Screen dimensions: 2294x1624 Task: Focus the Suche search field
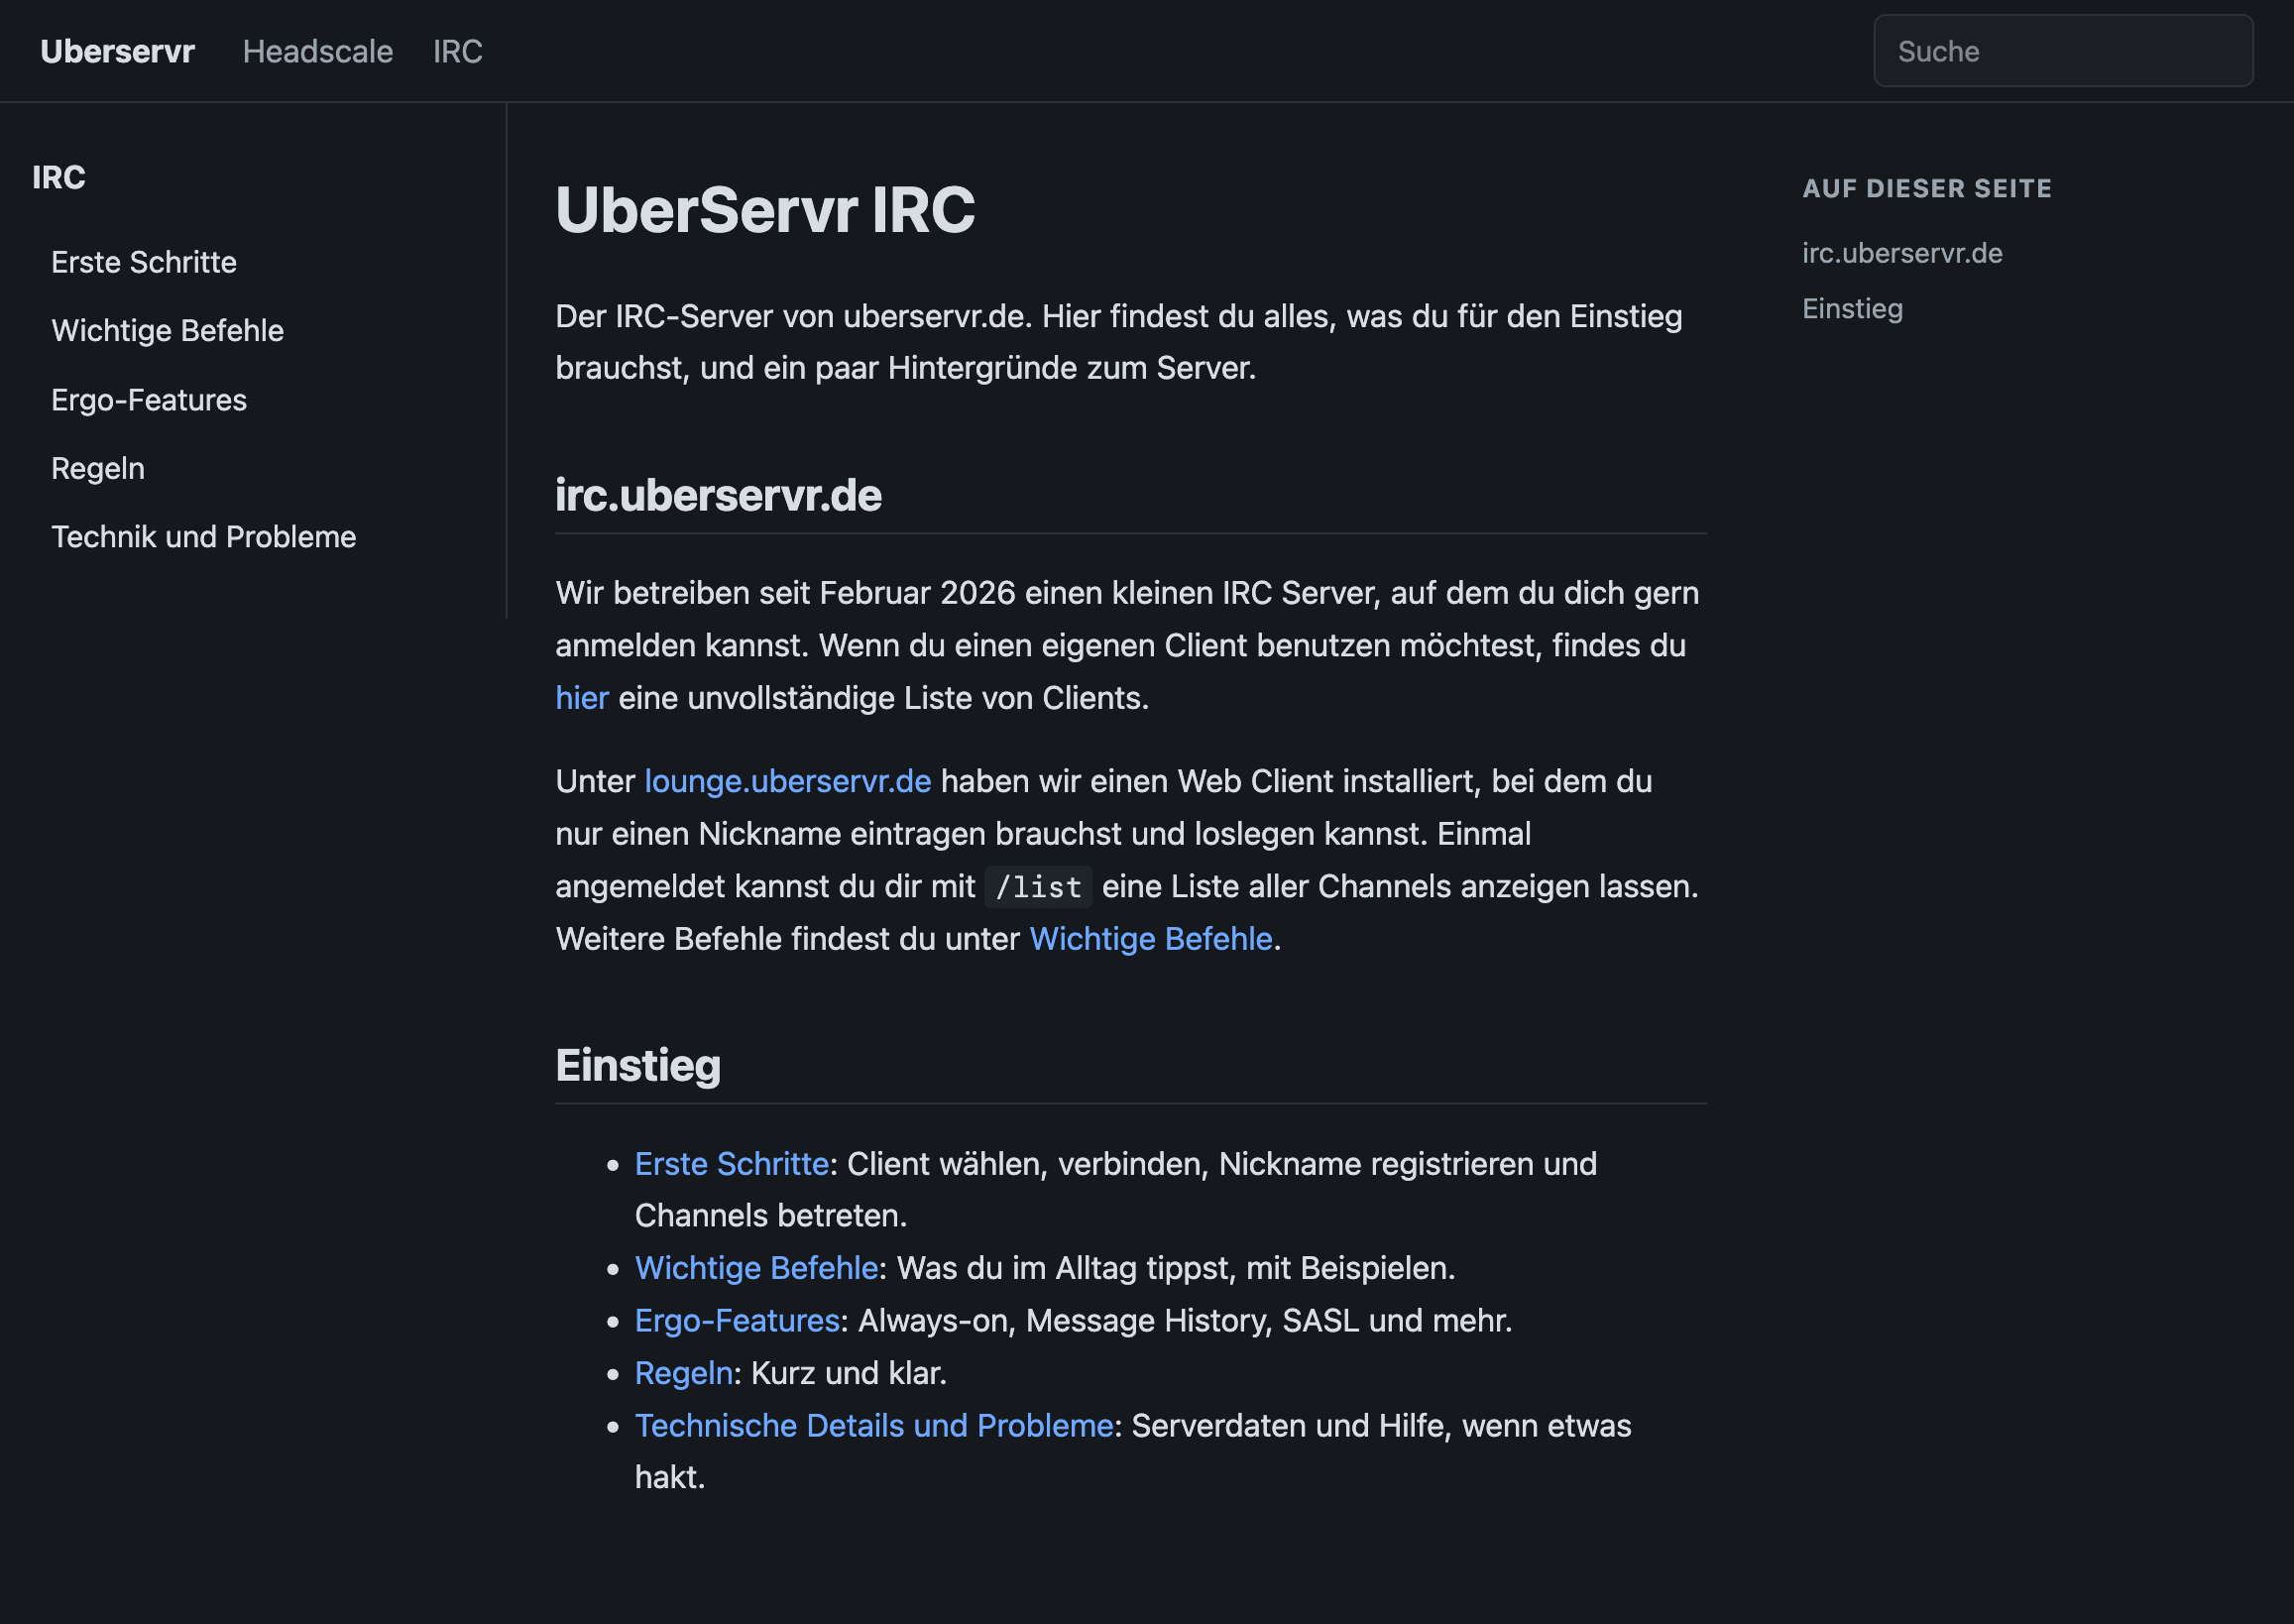[x=2062, y=51]
